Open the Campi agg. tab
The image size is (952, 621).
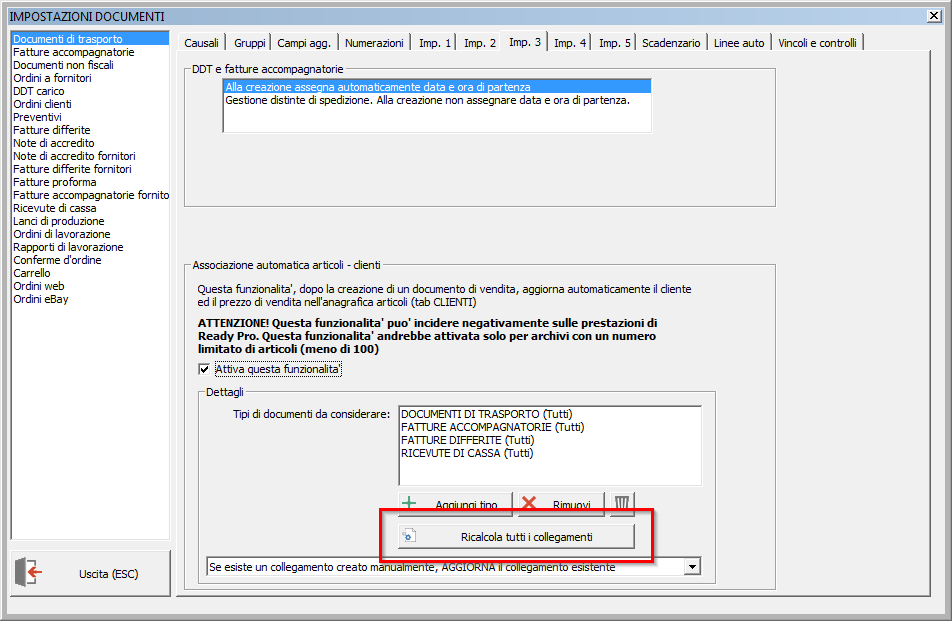[x=304, y=43]
